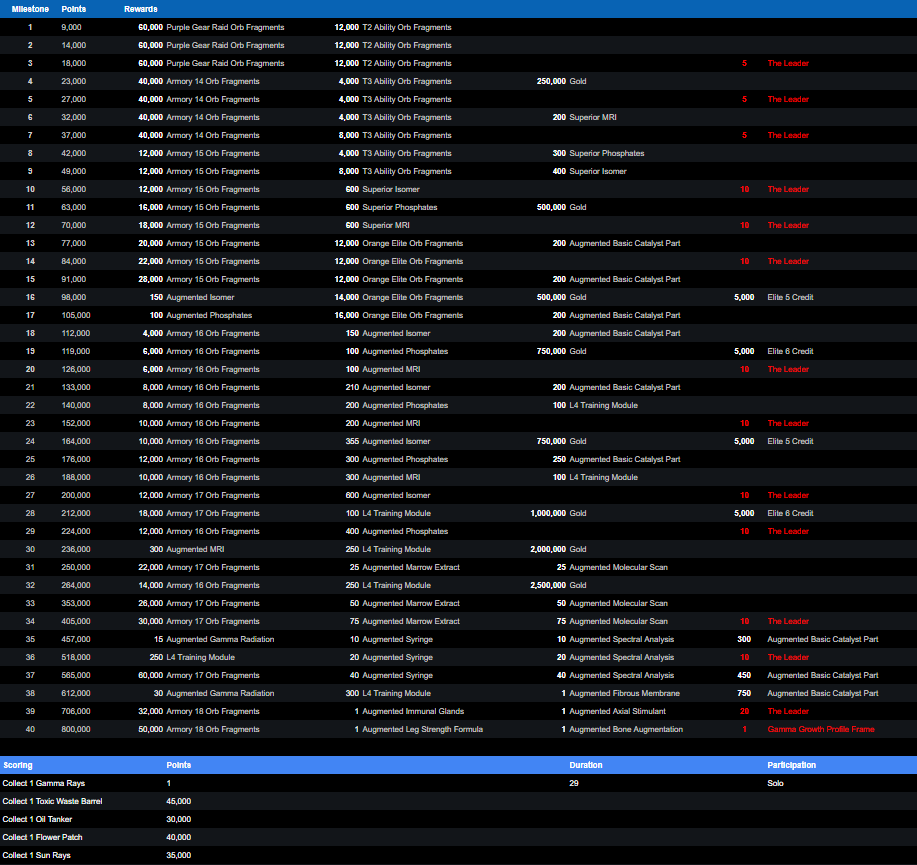Click the Points column header in milestone table
This screenshot has height=865, width=917.
pyautogui.click(x=72, y=9)
